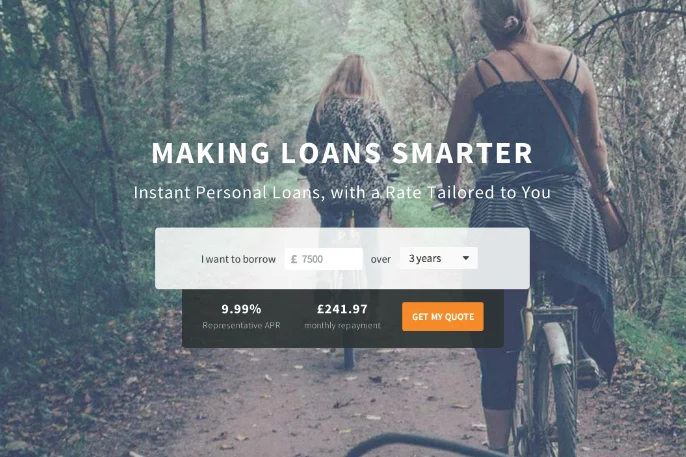Select the word MAKING in the headline
This screenshot has width=686, height=457.
[210, 153]
